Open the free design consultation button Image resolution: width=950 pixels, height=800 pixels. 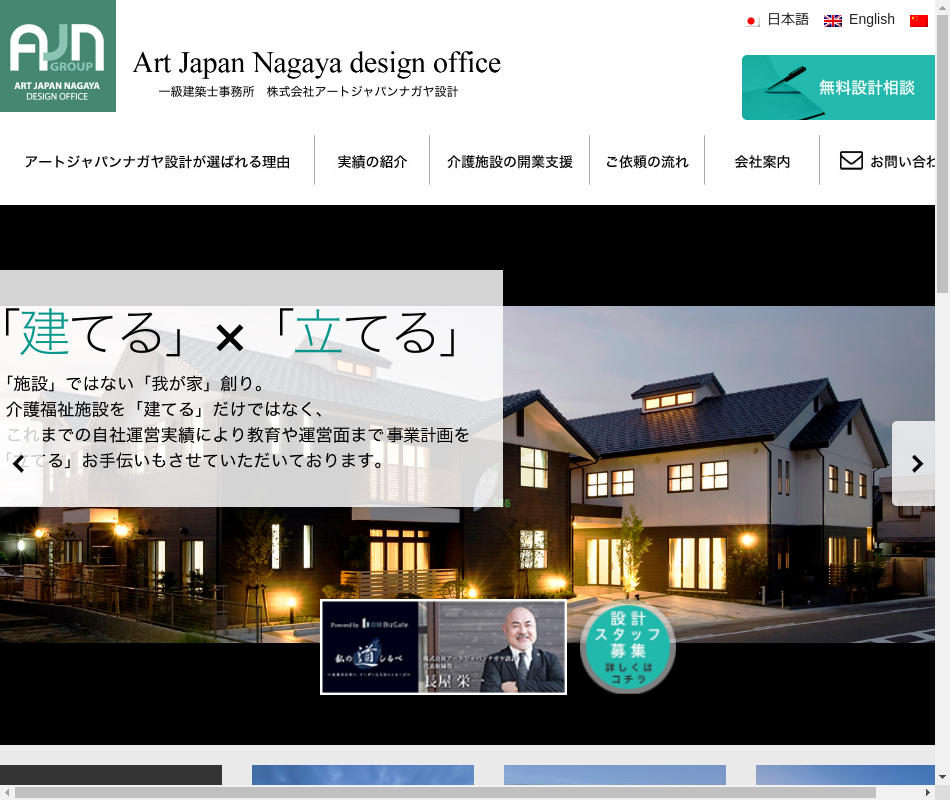click(840, 88)
